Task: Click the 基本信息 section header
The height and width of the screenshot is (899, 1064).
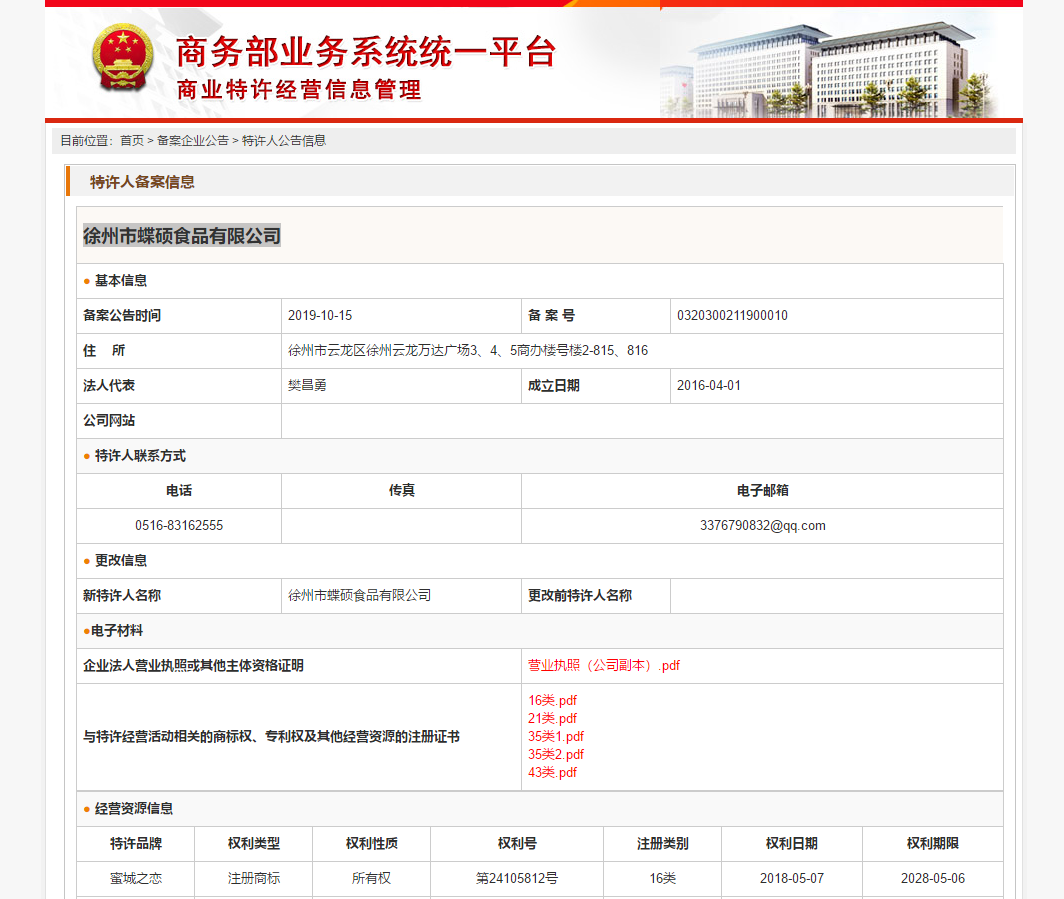Action: pyautogui.click(x=121, y=280)
